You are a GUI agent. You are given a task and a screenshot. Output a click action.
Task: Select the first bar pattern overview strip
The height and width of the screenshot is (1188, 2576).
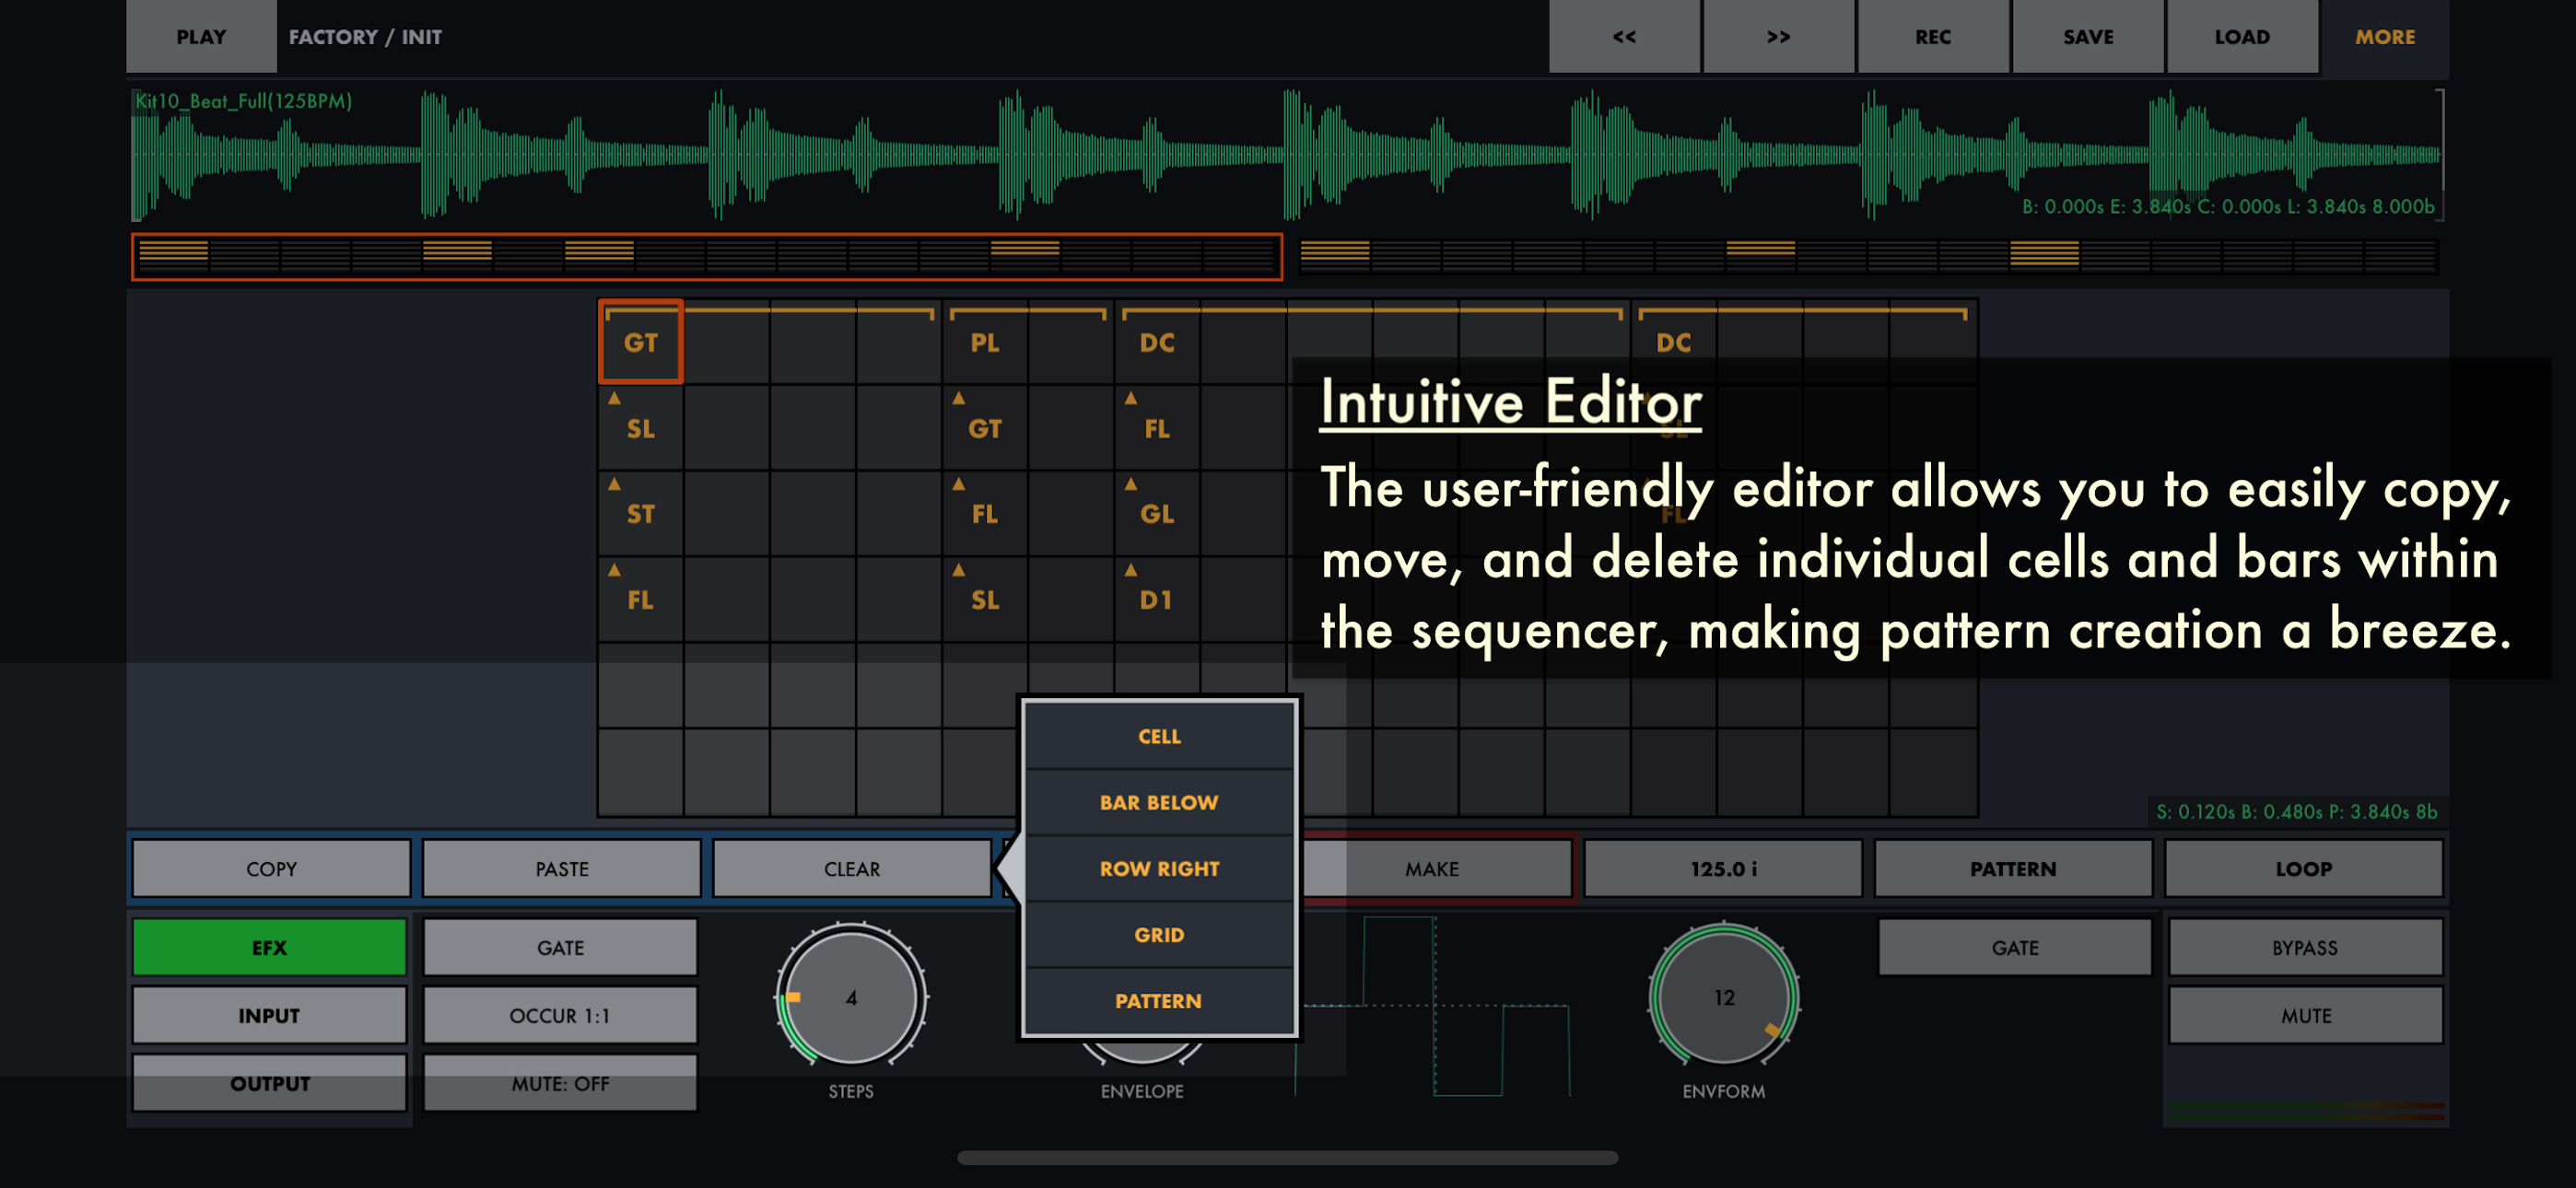click(x=707, y=256)
